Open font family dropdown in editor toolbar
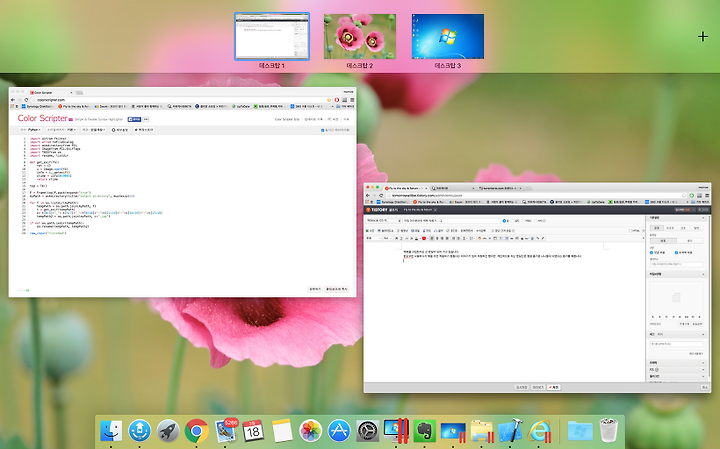 (373, 238)
